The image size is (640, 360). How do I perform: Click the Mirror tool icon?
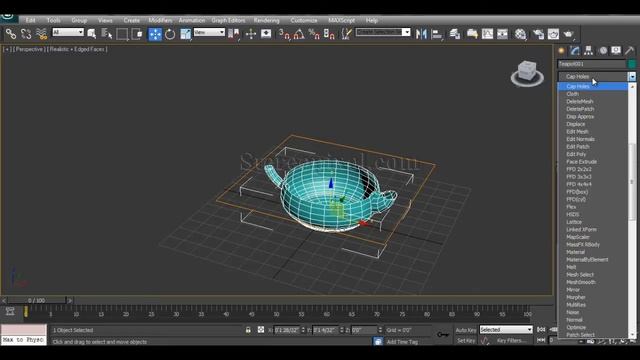(x=421, y=34)
